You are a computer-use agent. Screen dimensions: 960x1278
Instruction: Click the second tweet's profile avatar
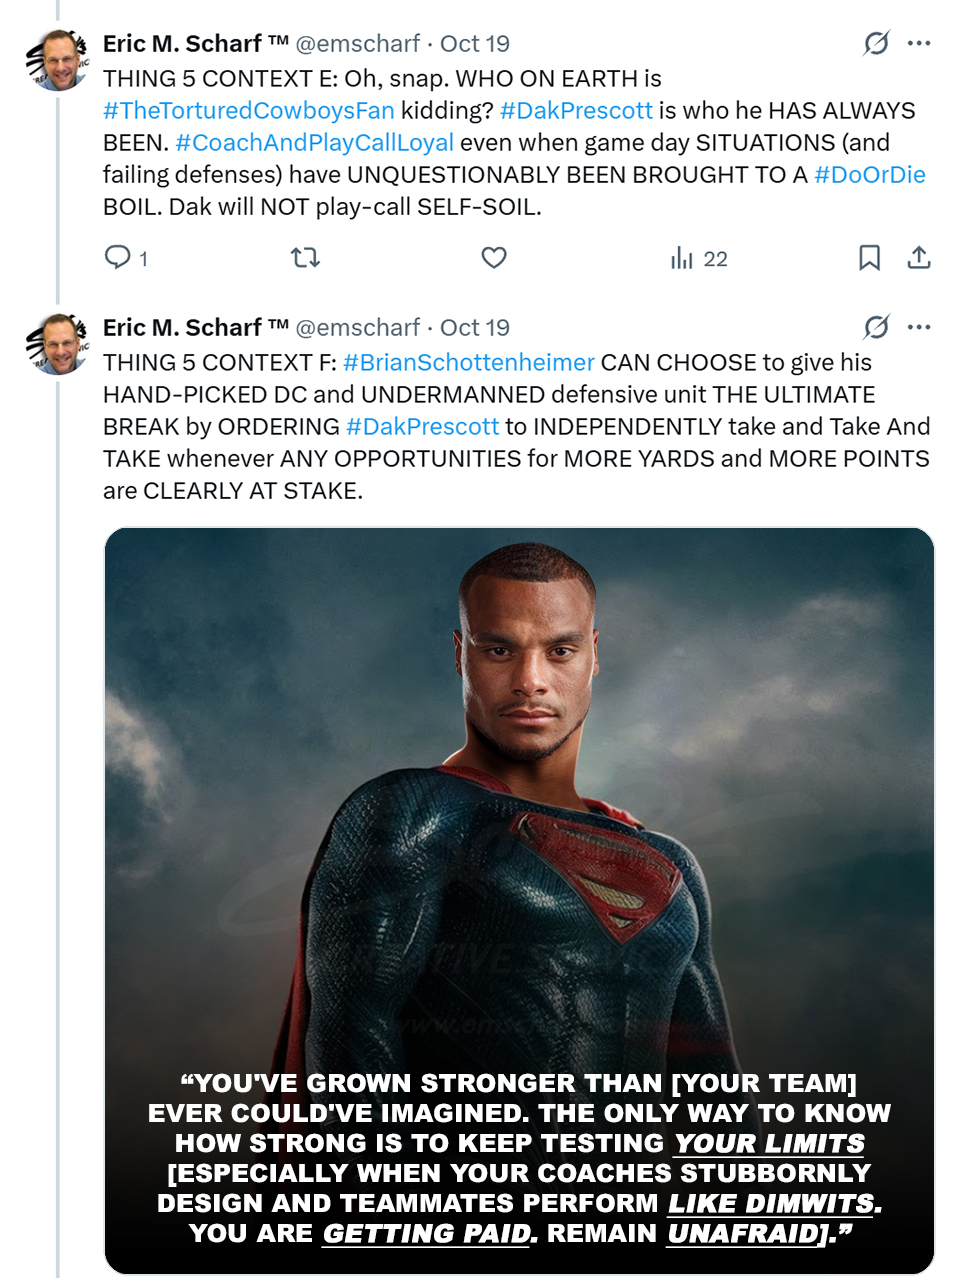pyautogui.click(x=58, y=345)
